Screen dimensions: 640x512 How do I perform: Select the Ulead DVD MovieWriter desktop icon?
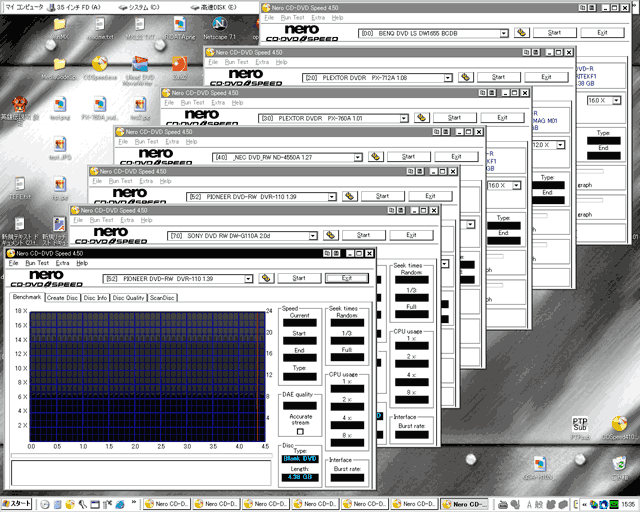point(139,71)
